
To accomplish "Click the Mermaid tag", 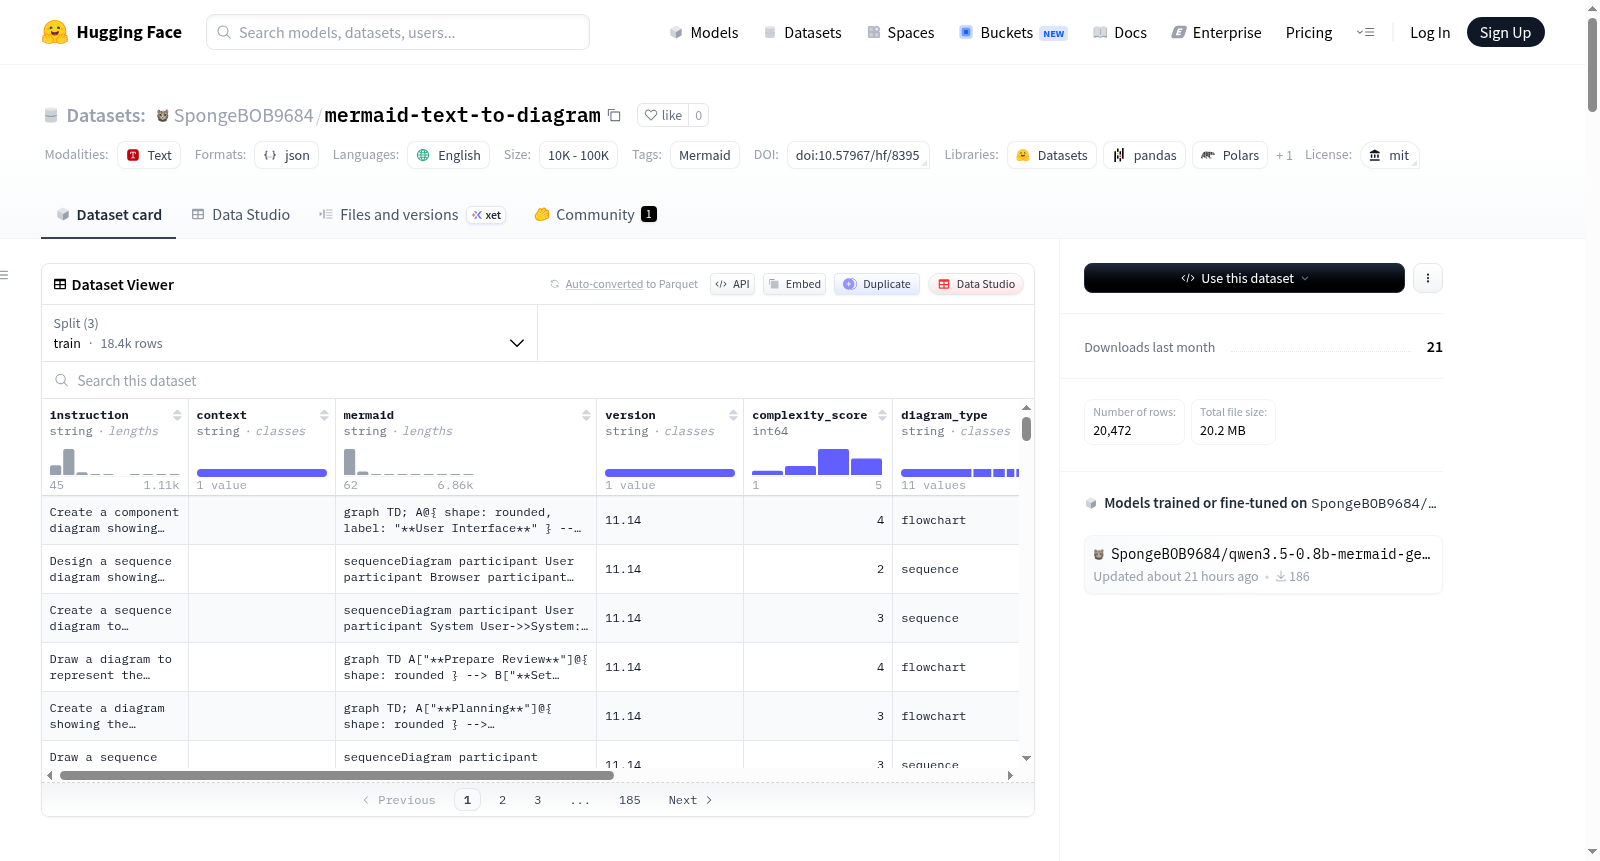I will 705,155.
